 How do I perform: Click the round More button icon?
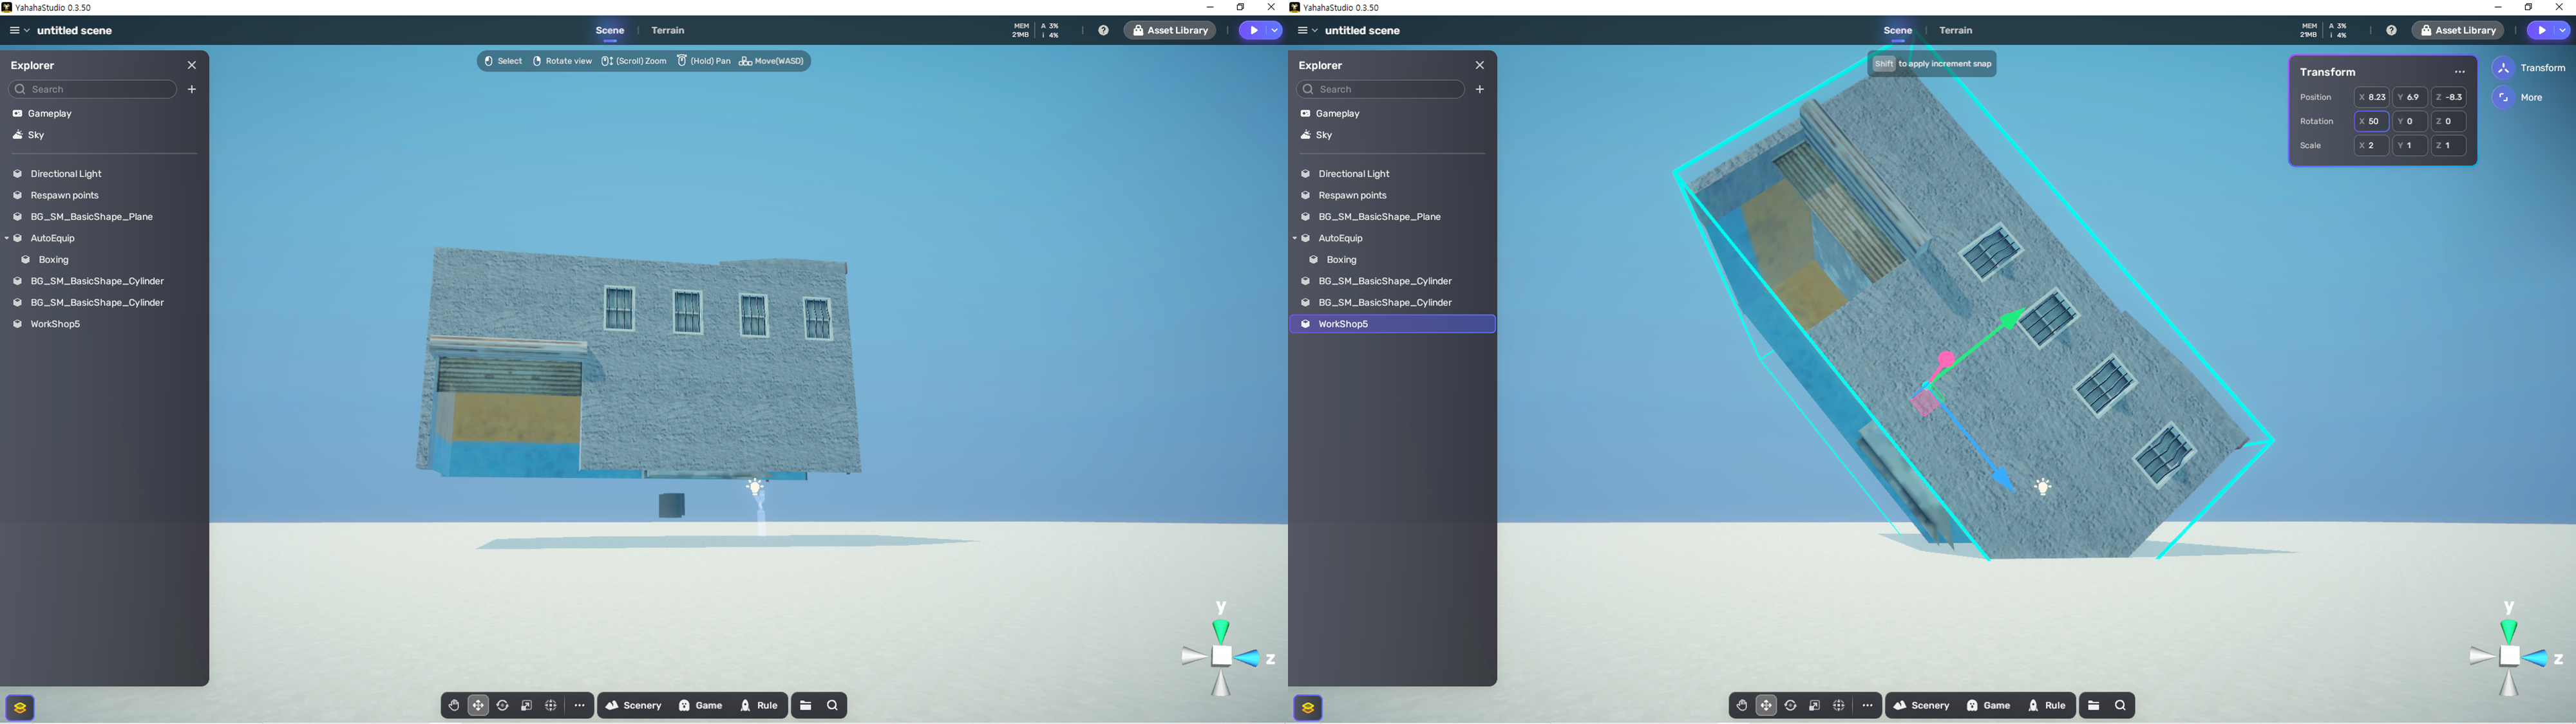tap(2503, 98)
